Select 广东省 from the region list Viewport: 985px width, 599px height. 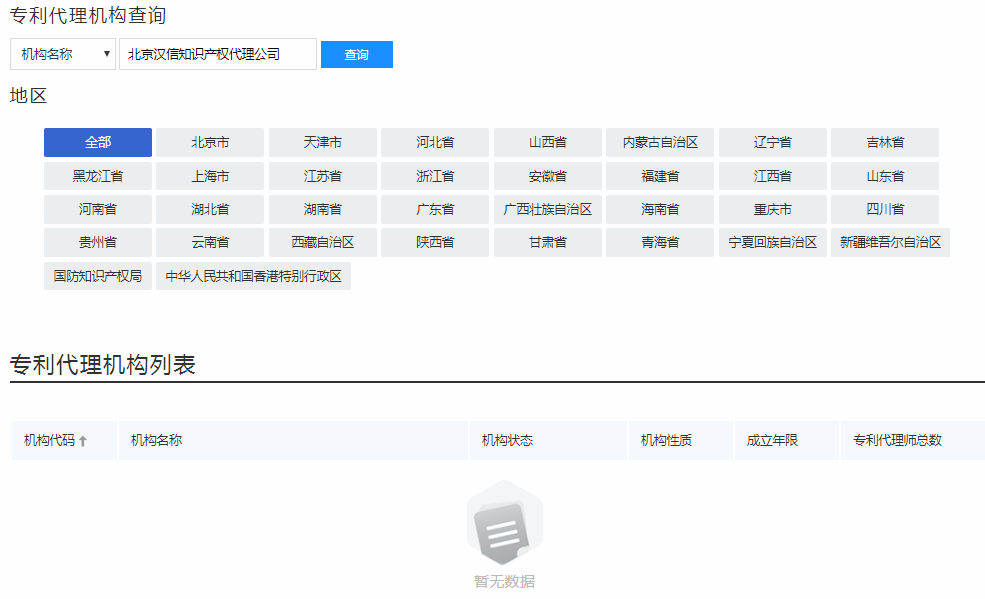point(434,209)
